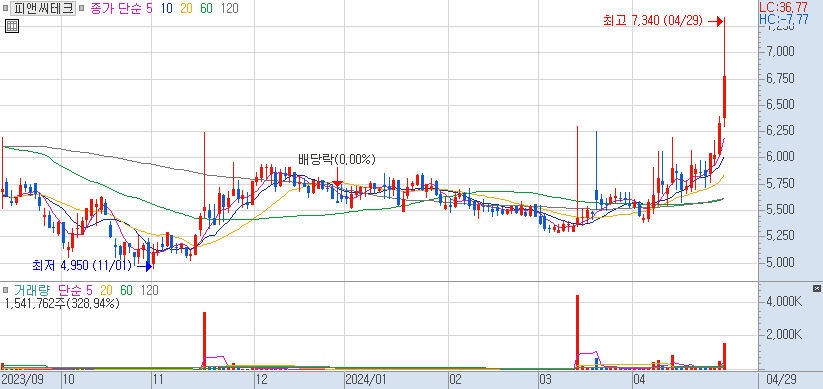Image resolution: width=823 pixels, height=389 pixels.
Task: Click the 12 month date axis label
Action: [262, 379]
